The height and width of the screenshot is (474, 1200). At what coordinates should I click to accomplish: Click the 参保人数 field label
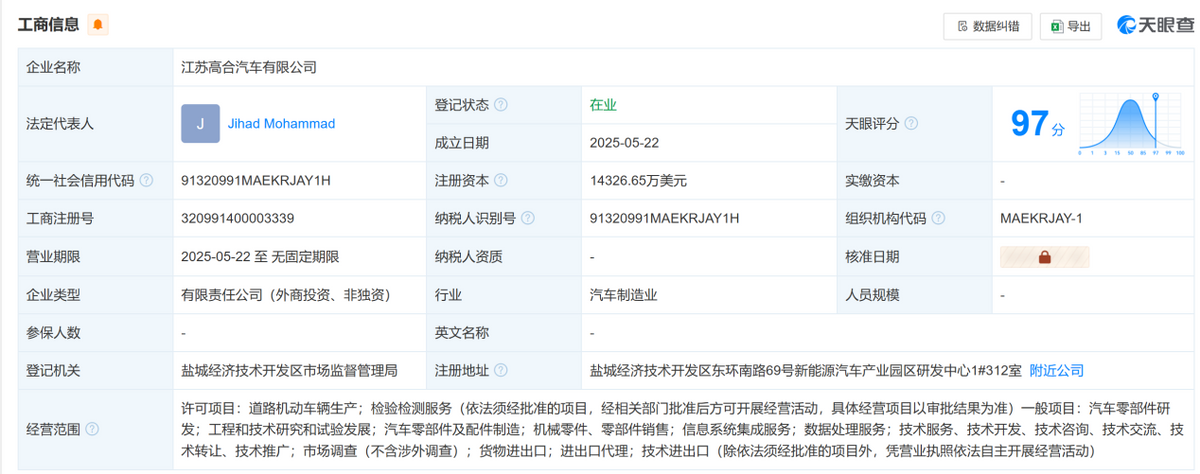tap(53, 332)
